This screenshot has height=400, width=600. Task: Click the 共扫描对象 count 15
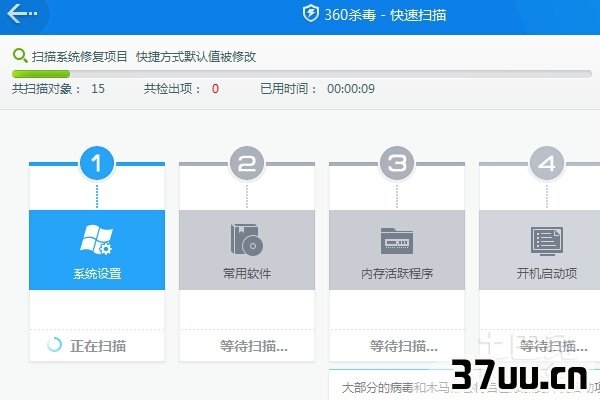[x=98, y=89]
